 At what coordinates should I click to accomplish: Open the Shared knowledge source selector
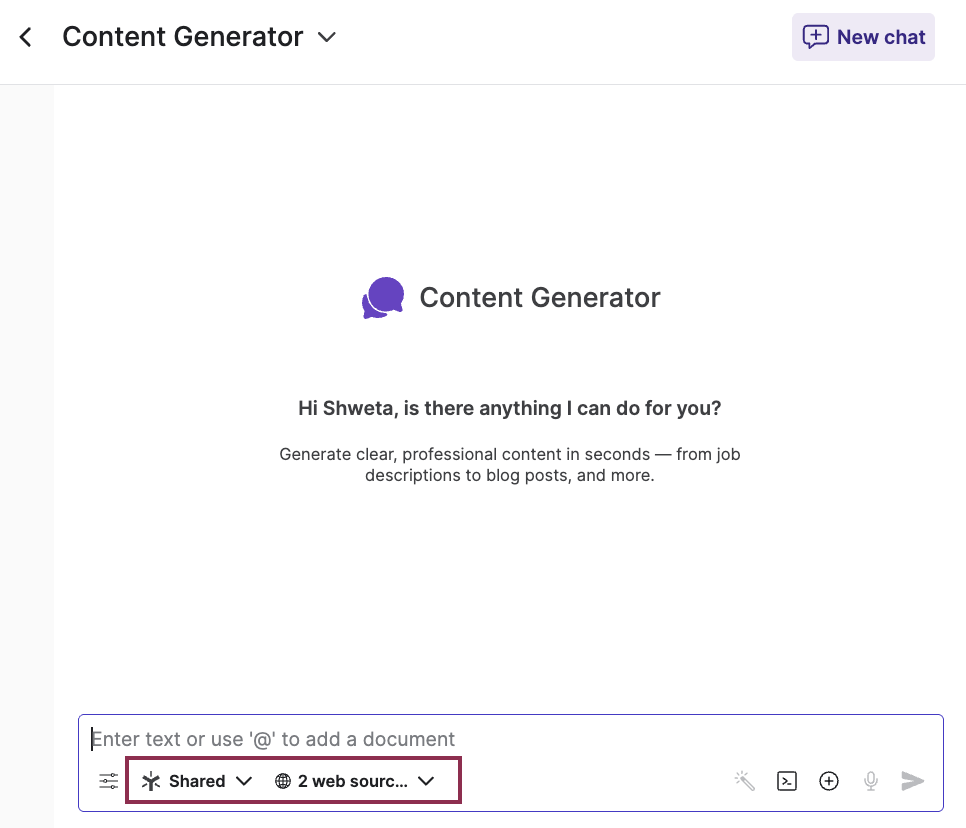coord(197,781)
